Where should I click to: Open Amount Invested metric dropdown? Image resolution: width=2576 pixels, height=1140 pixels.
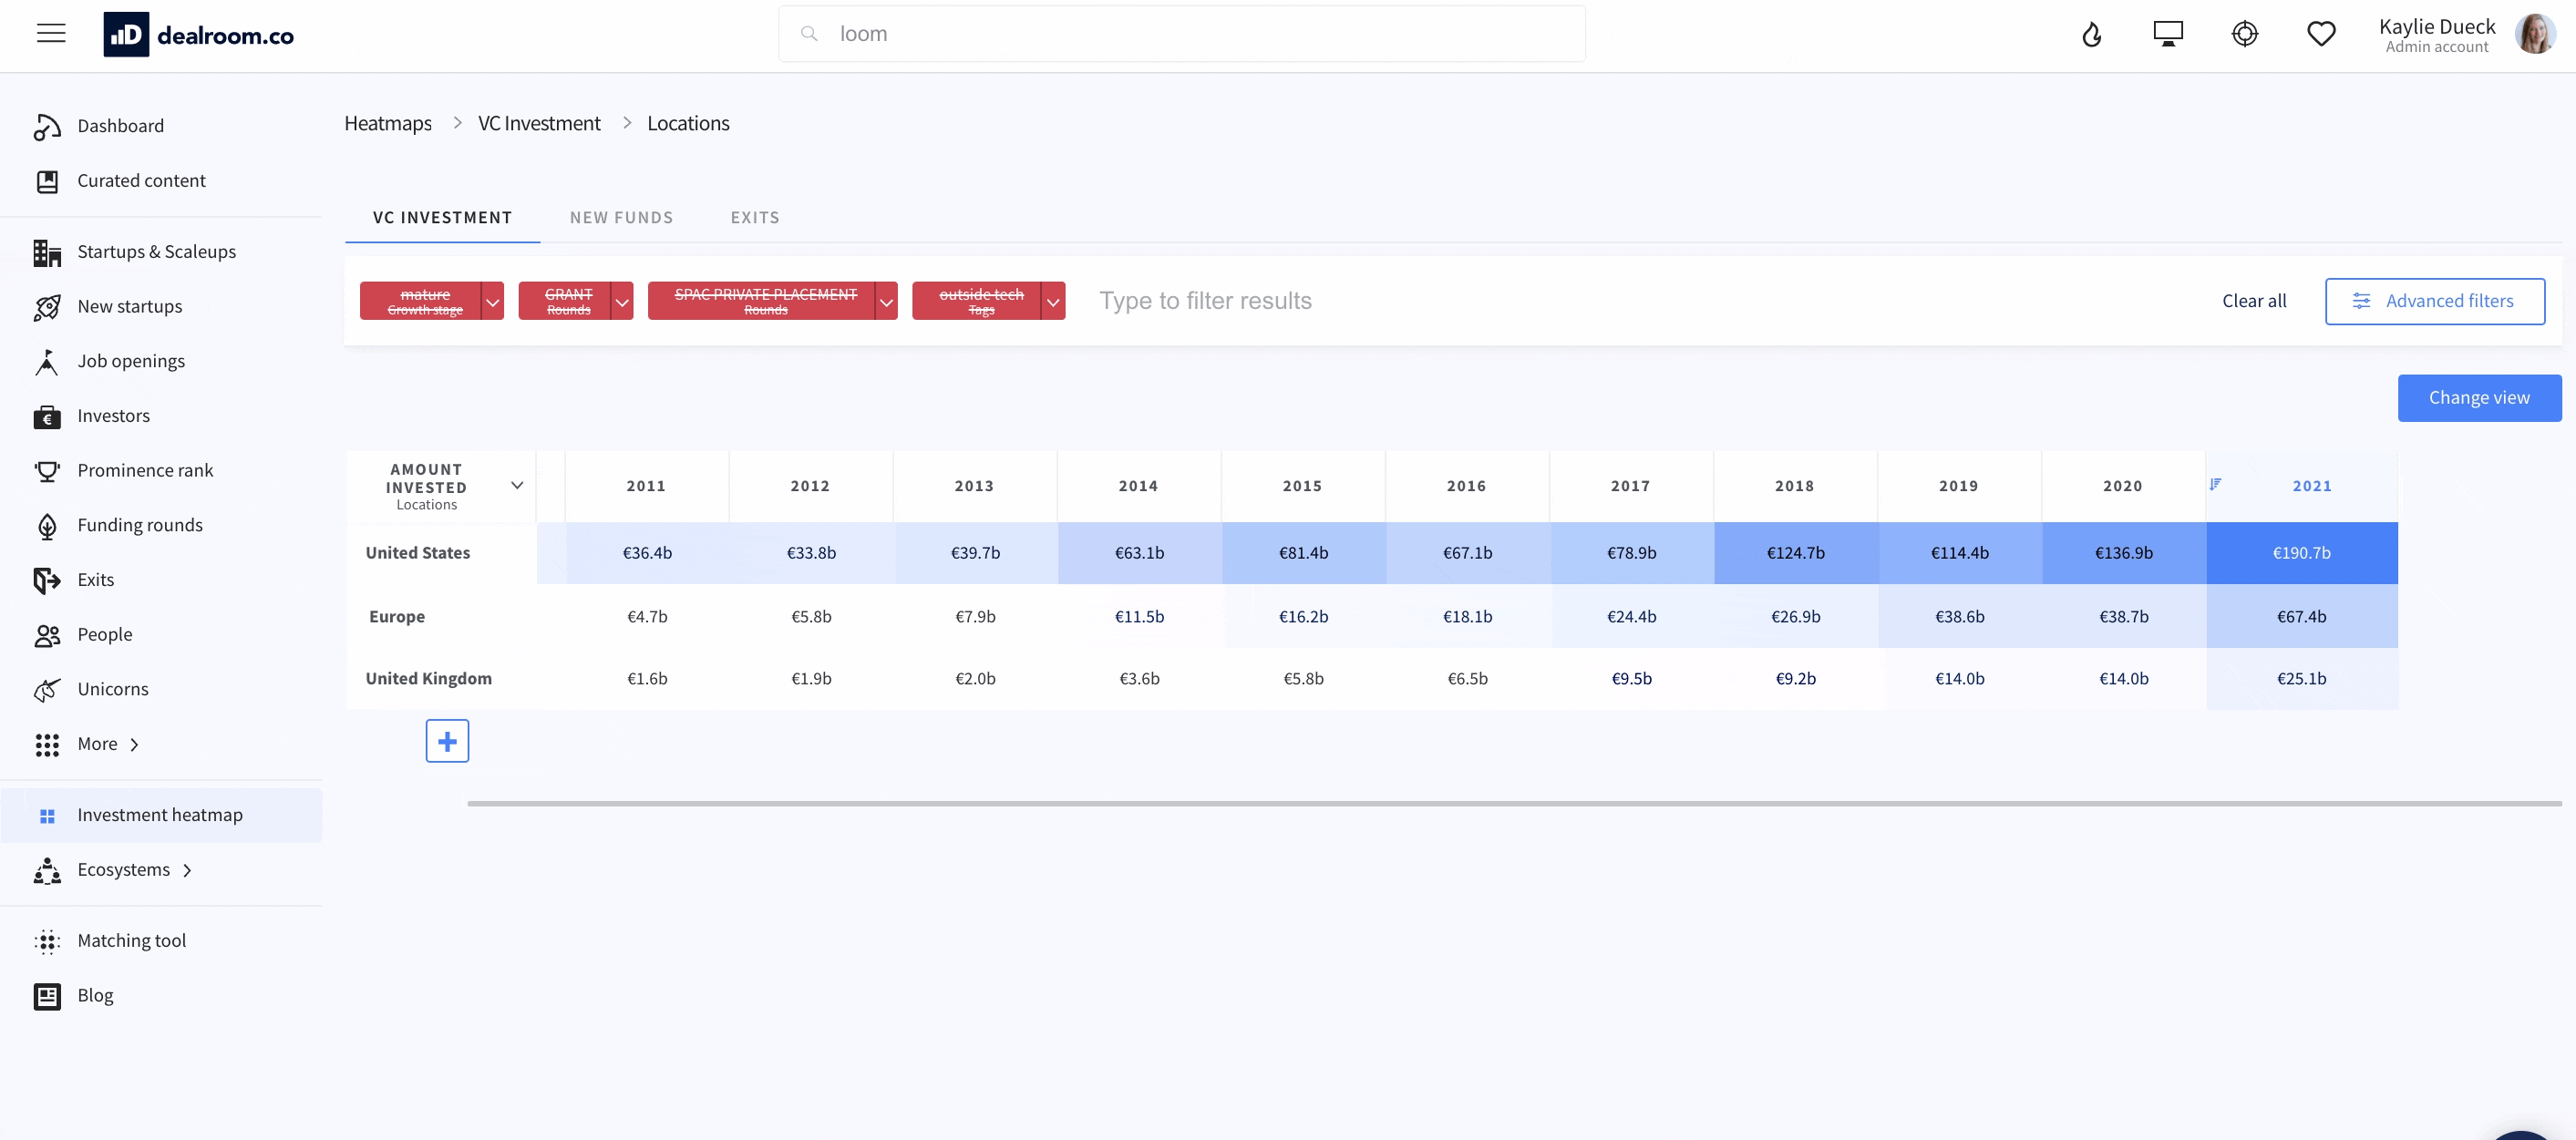(517, 485)
